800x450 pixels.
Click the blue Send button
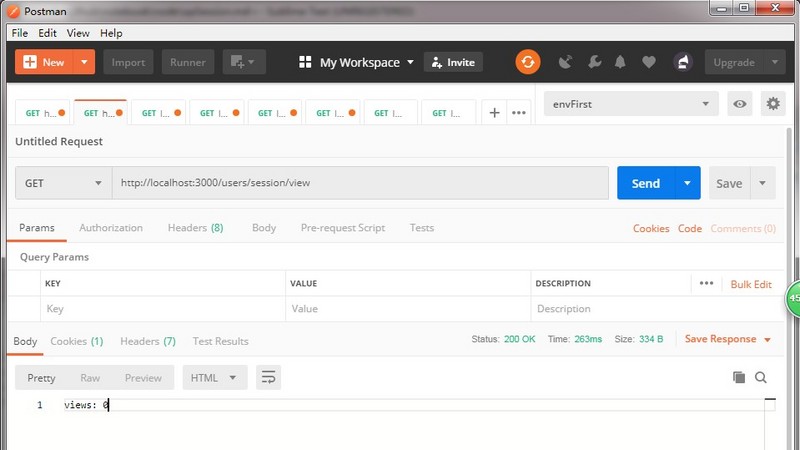[646, 183]
